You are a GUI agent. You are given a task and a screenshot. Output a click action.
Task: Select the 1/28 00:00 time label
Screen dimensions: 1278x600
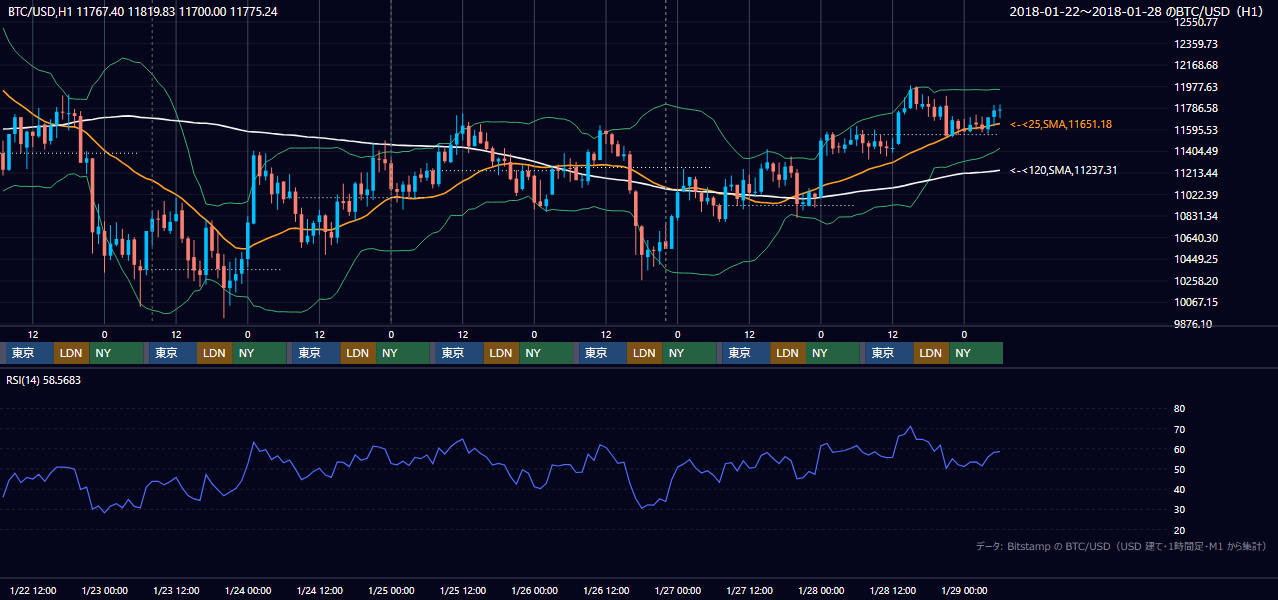pos(821,590)
